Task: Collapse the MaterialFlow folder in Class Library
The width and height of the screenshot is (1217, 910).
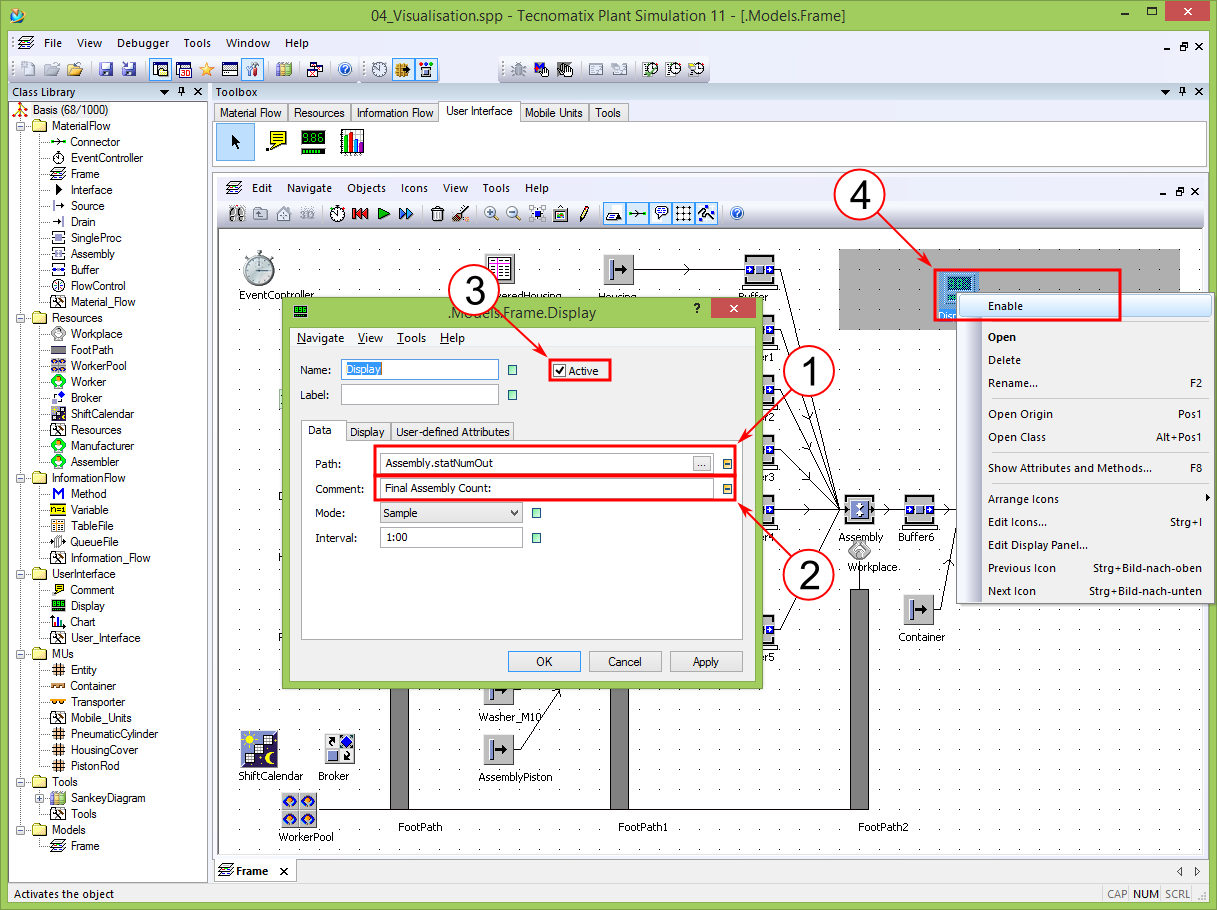Action: 21,126
